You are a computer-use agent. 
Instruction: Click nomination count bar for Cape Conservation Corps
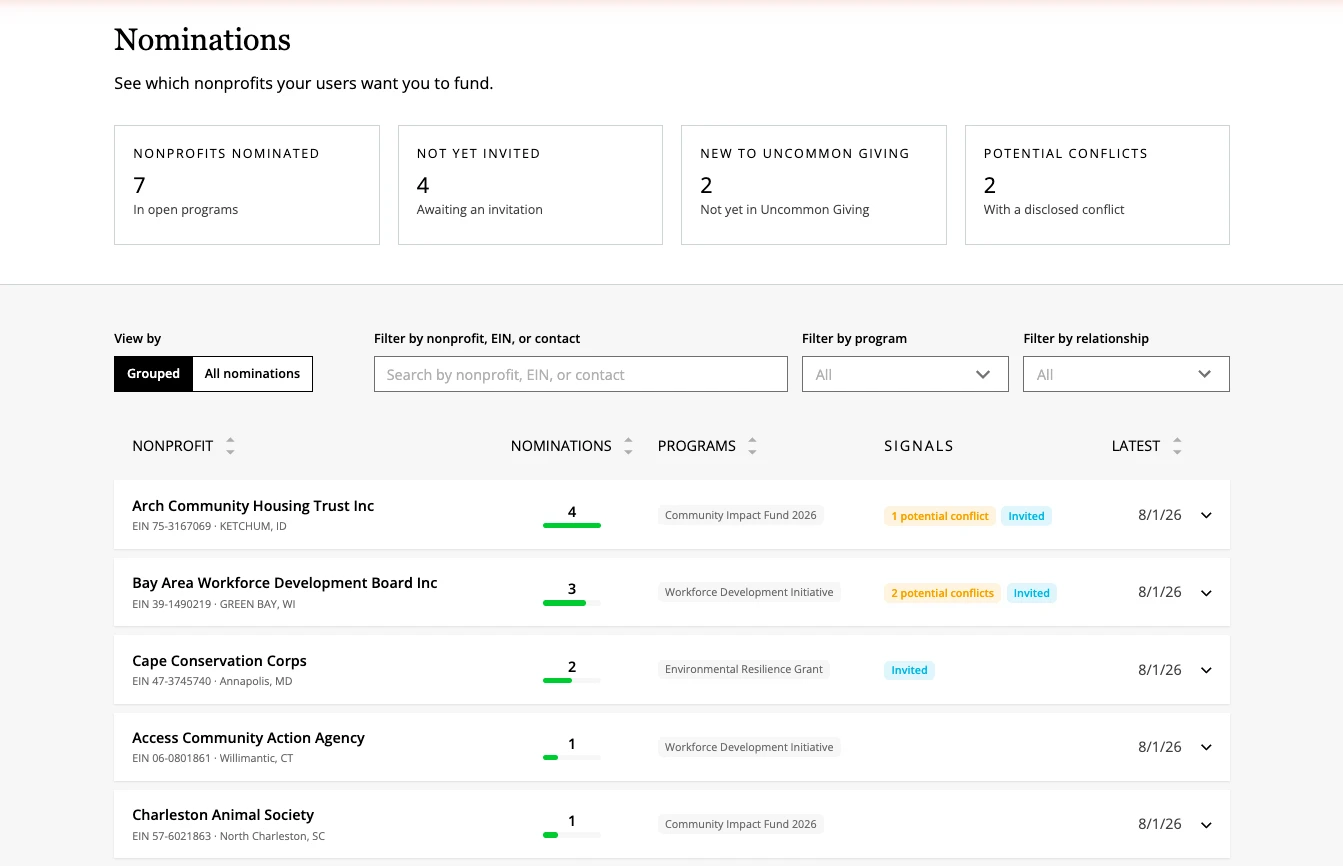point(572,680)
